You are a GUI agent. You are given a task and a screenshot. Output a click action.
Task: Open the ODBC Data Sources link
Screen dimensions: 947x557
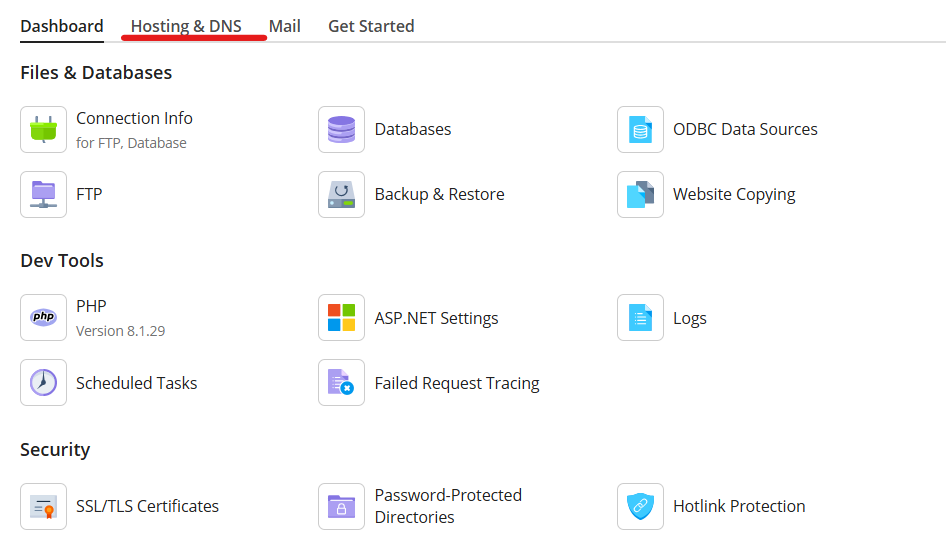(x=745, y=129)
